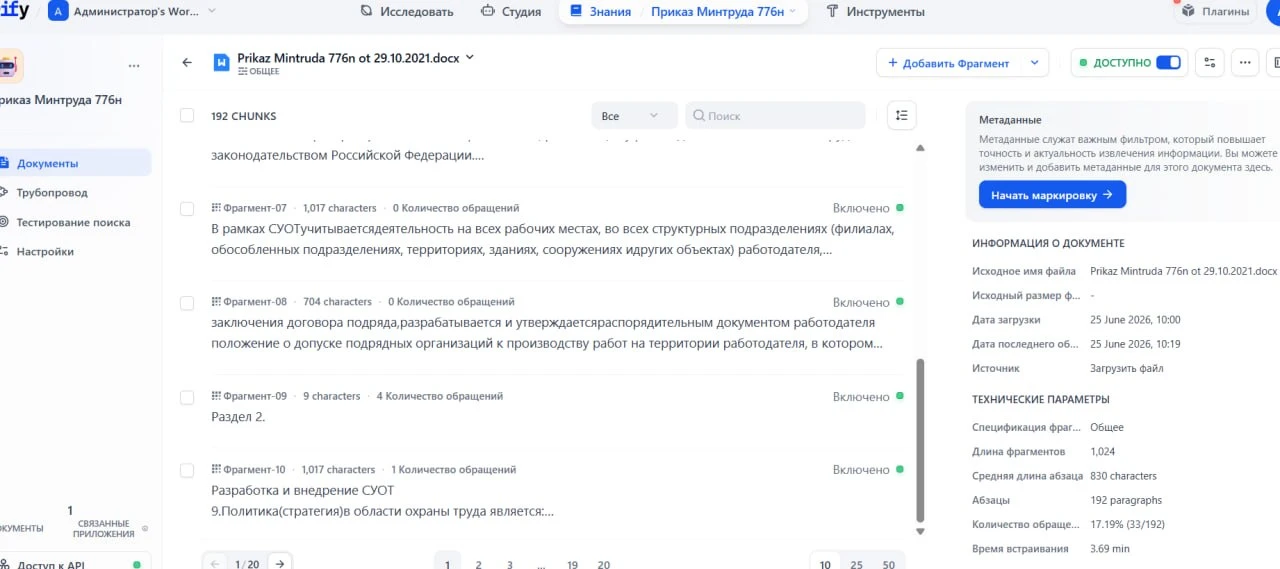
Task: Click the grid icon of Фрагмент-07
Action: (x=216, y=208)
